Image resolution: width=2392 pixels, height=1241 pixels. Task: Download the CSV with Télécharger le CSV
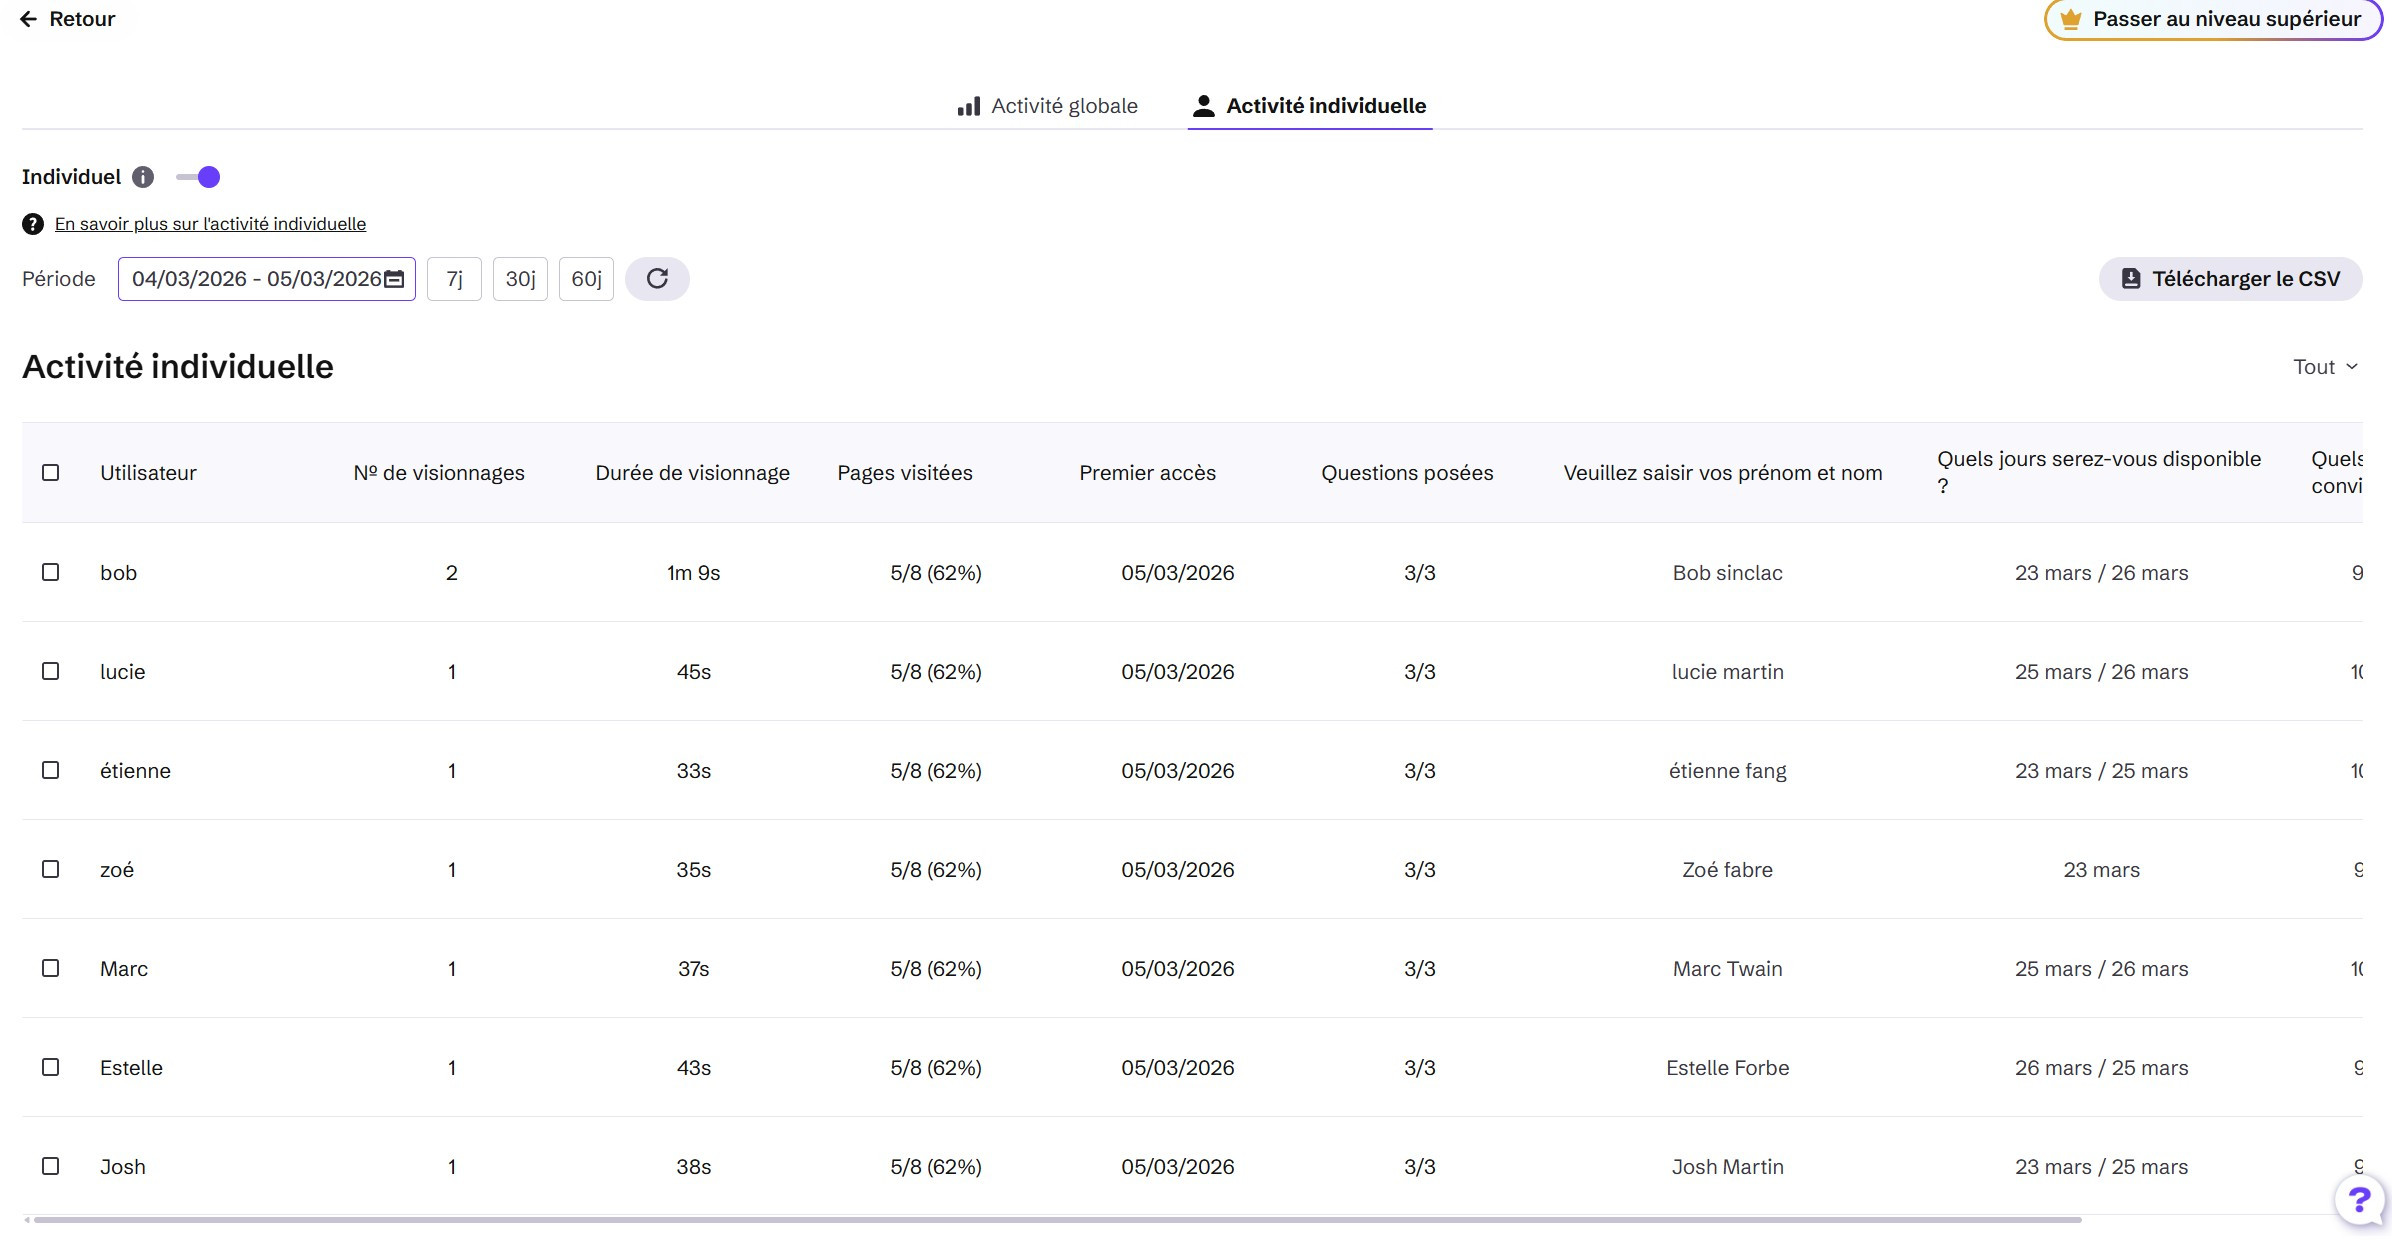click(x=2230, y=279)
